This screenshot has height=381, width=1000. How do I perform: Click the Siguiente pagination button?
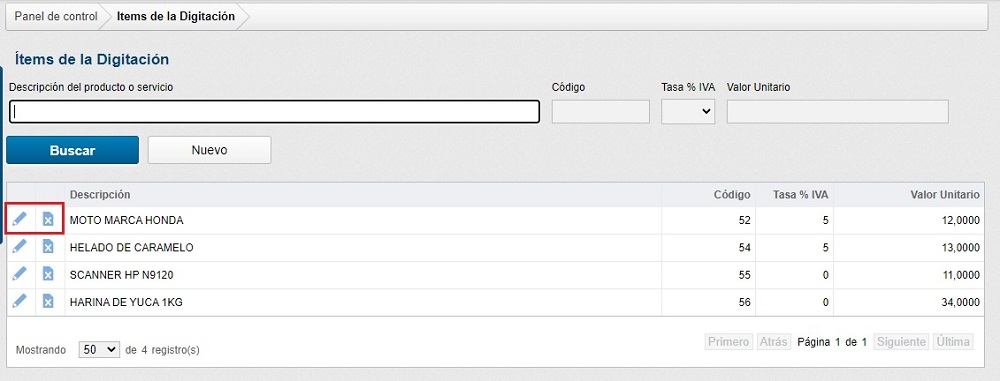click(901, 342)
